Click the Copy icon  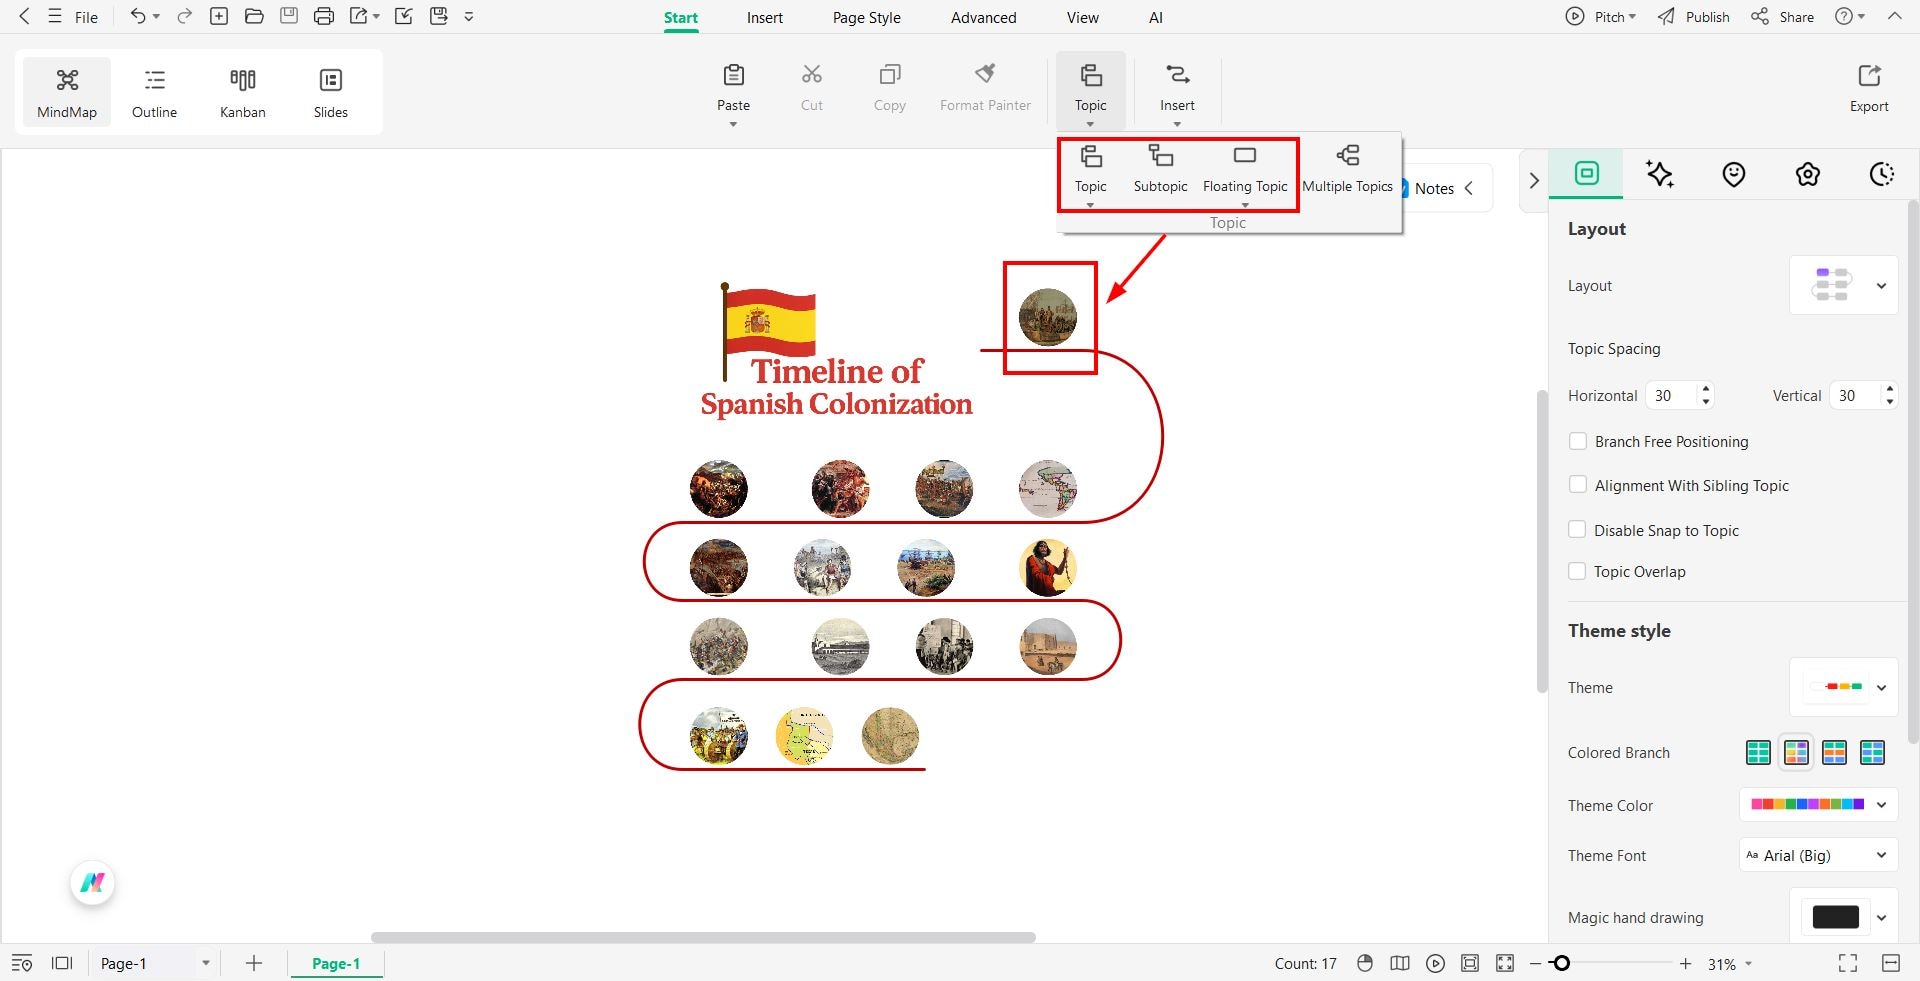pyautogui.click(x=889, y=75)
